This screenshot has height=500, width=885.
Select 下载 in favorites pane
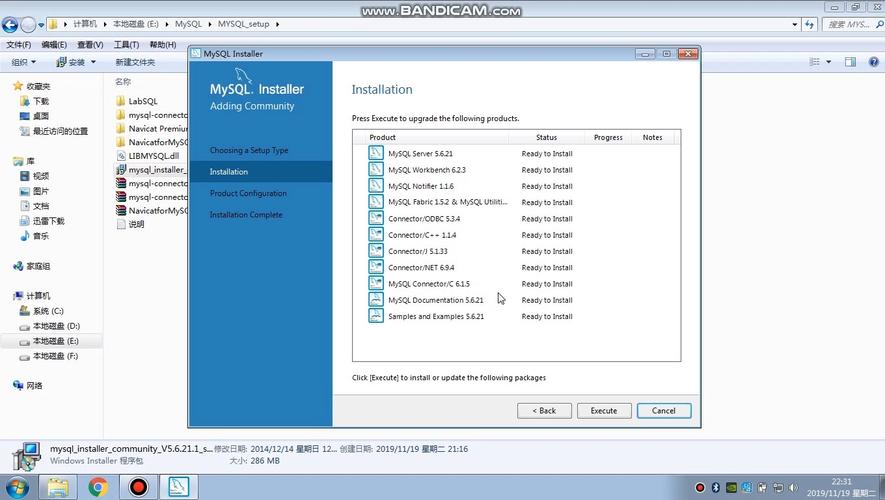[34, 101]
